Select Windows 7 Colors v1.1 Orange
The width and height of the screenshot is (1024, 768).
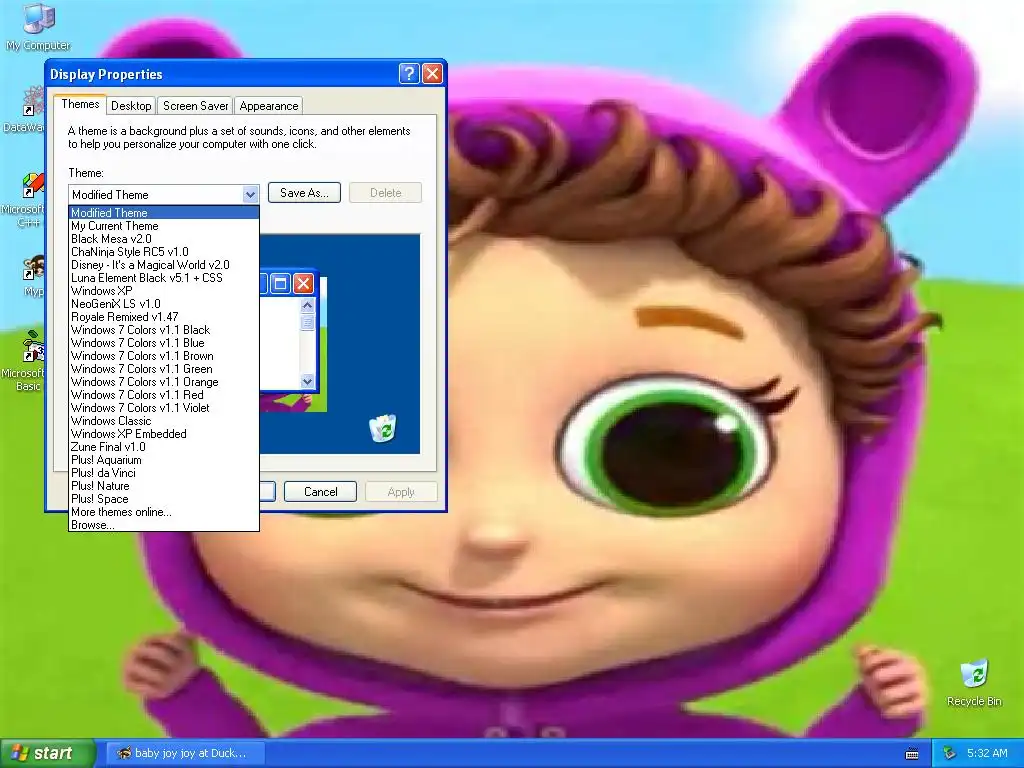tap(164, 382)
